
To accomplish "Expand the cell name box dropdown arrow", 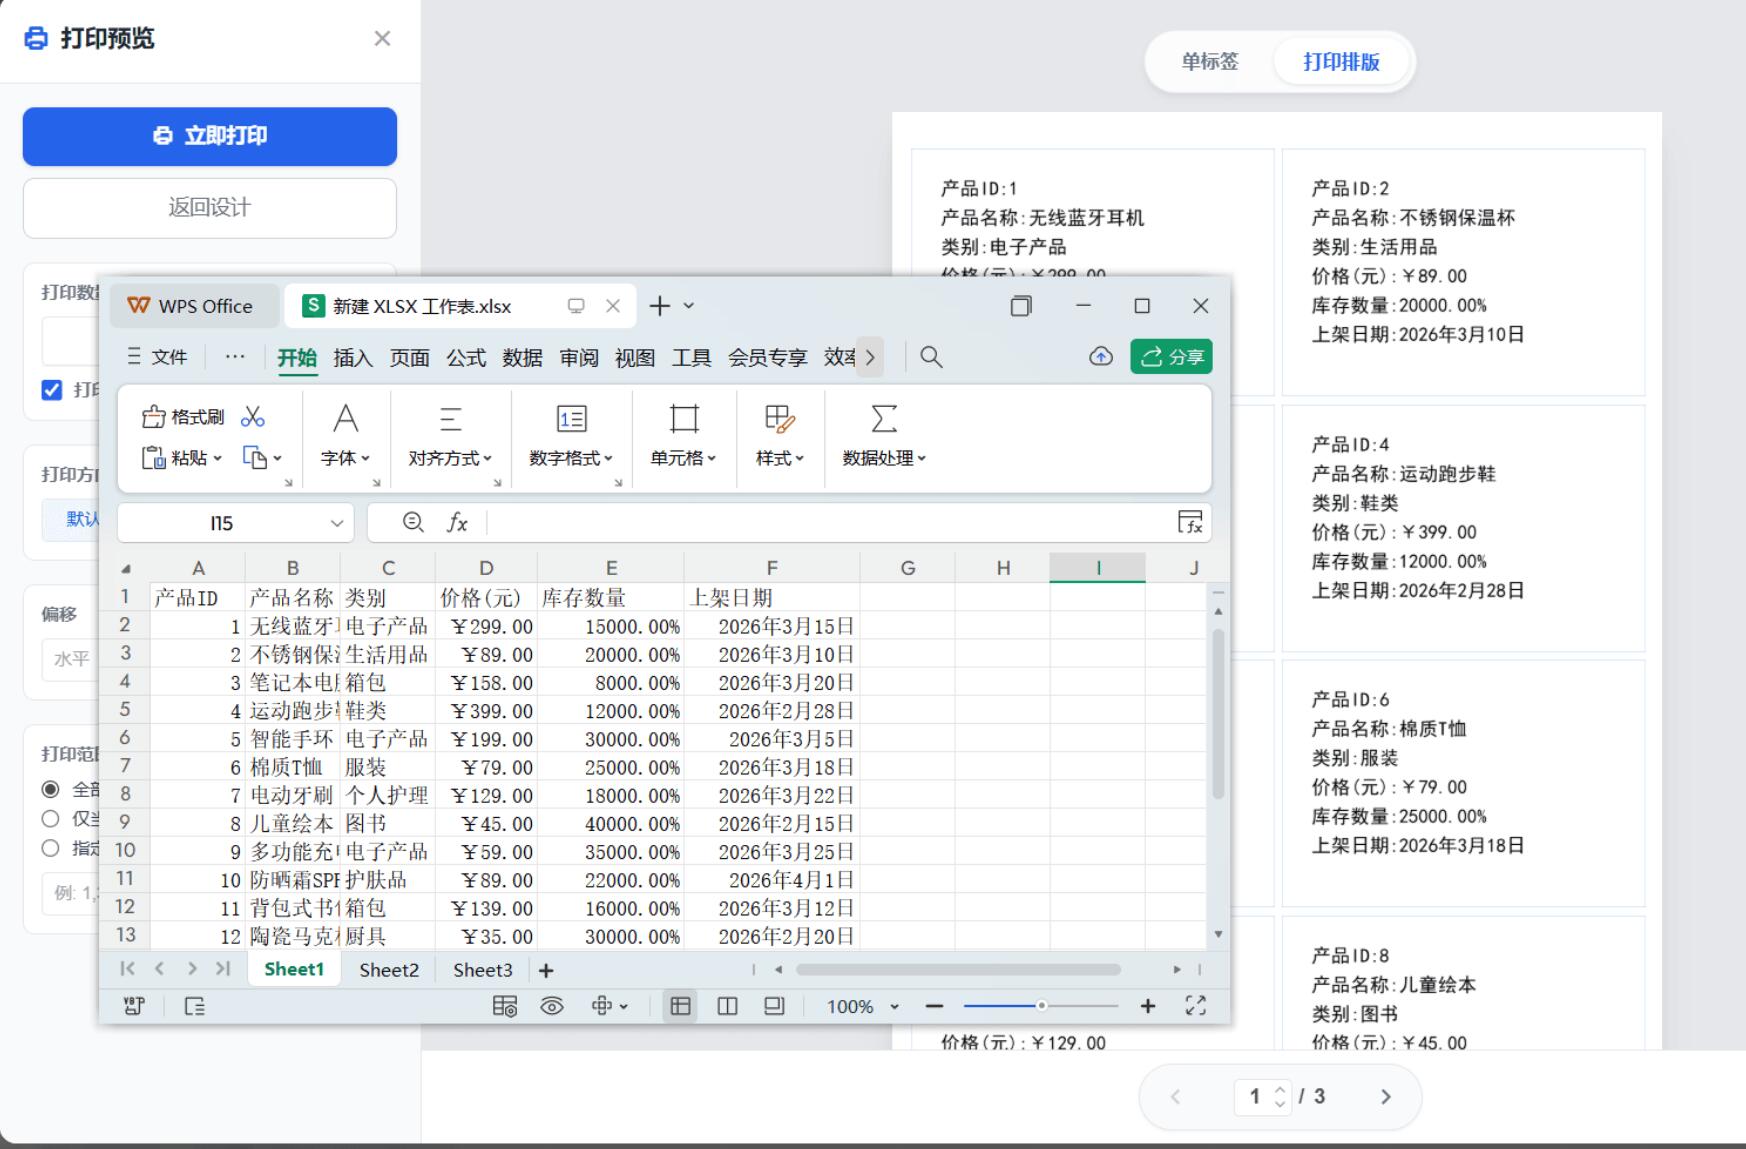I will click(337, 523).
